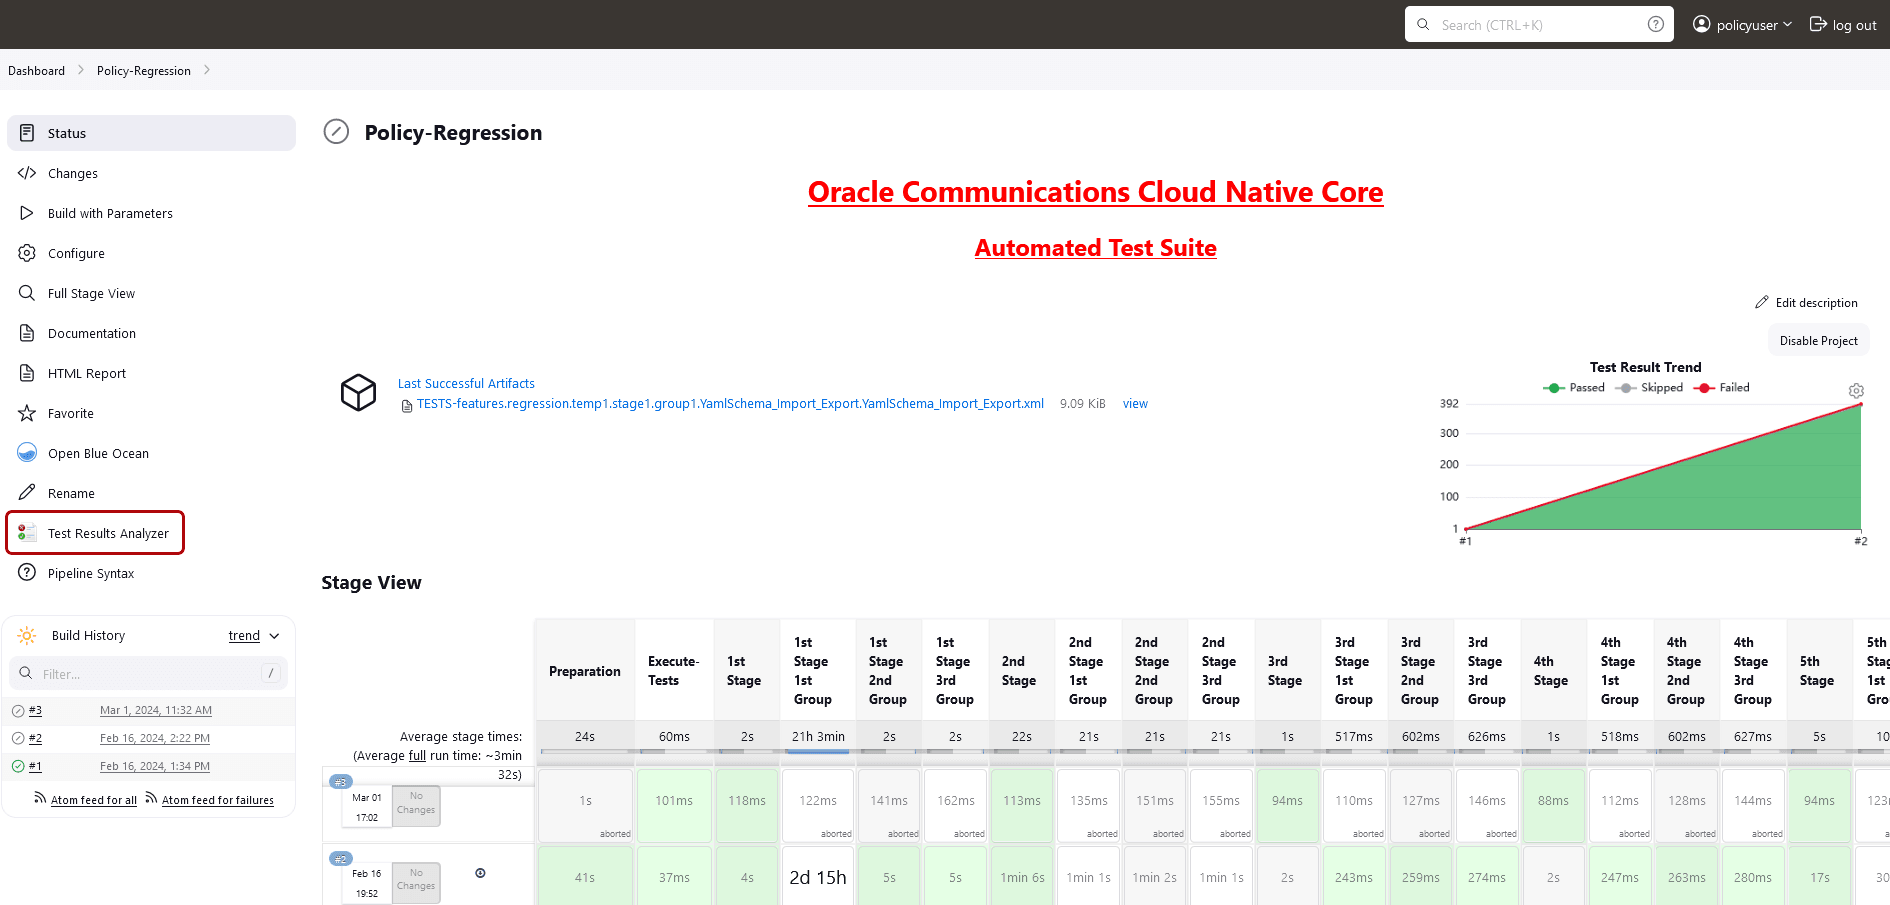This screenshot has width=1890, height=905.
Task: Open the Last Successful Artifacts link
Action: [x=466, y=384]
